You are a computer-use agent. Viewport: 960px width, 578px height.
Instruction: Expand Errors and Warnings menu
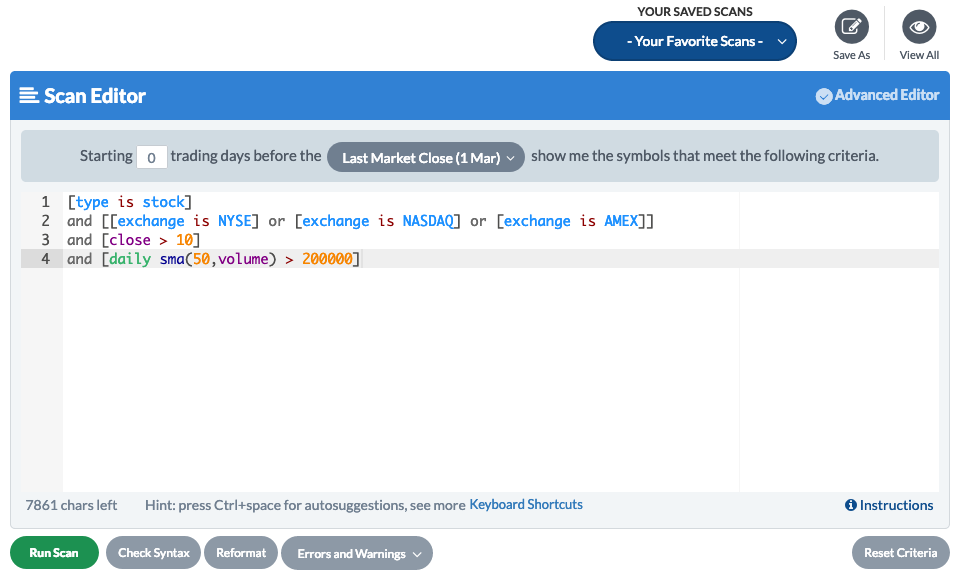point(356,553)
